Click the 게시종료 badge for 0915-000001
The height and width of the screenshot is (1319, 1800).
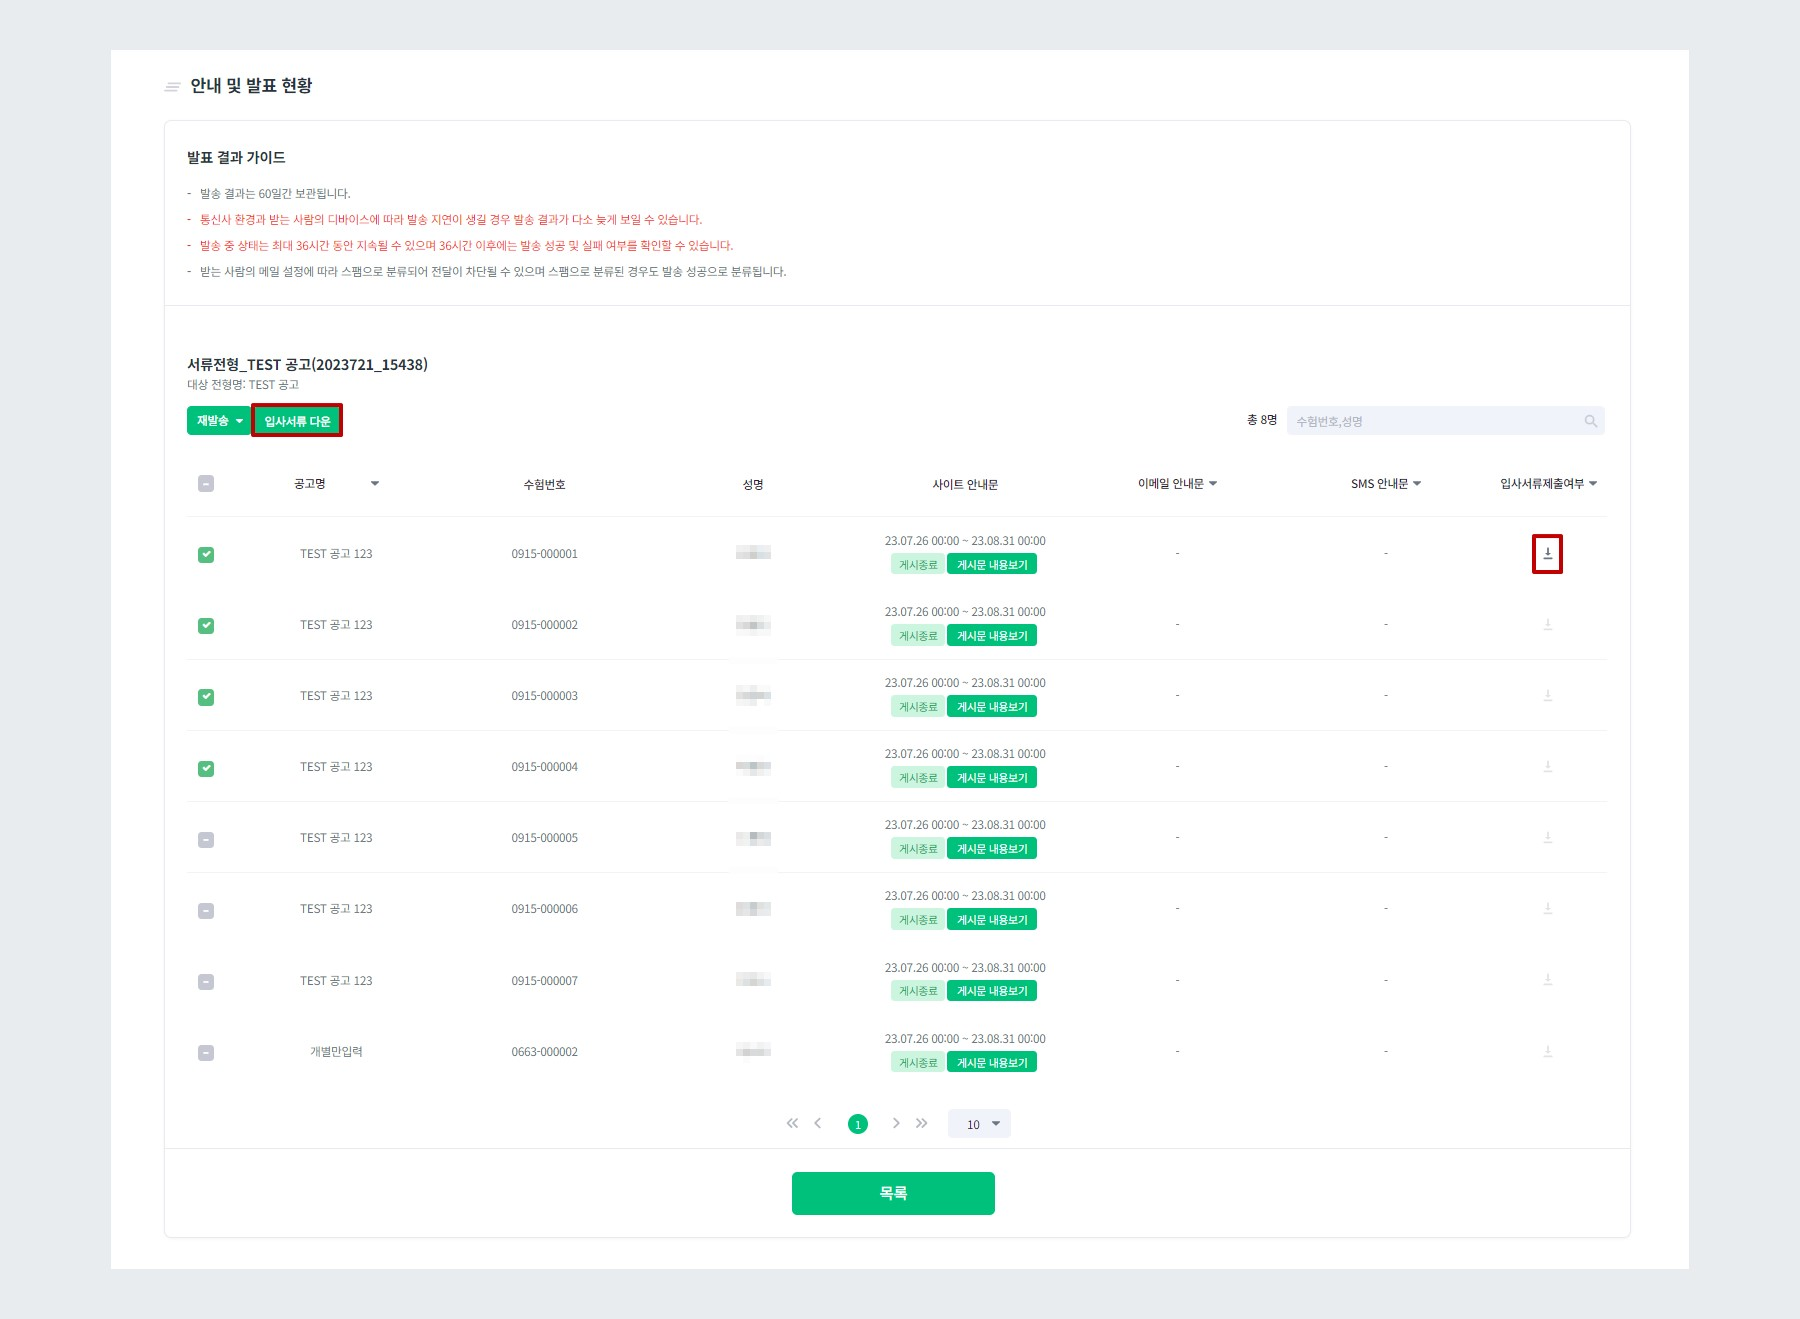(918, 565)
